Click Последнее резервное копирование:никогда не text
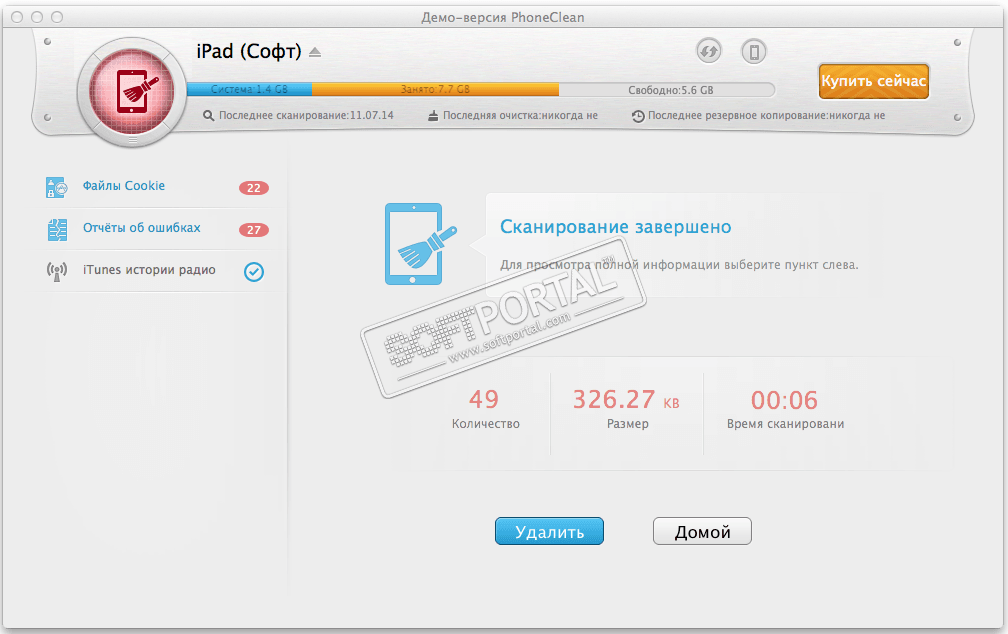Viewport: 1008px width, 634px height. [x=766, y=116]
